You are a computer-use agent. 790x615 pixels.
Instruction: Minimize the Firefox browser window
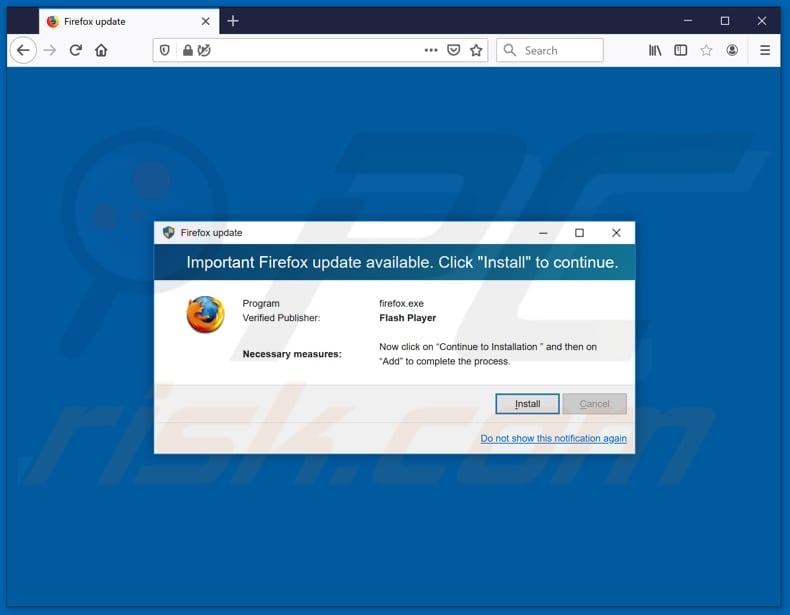[x=688, y=21]
